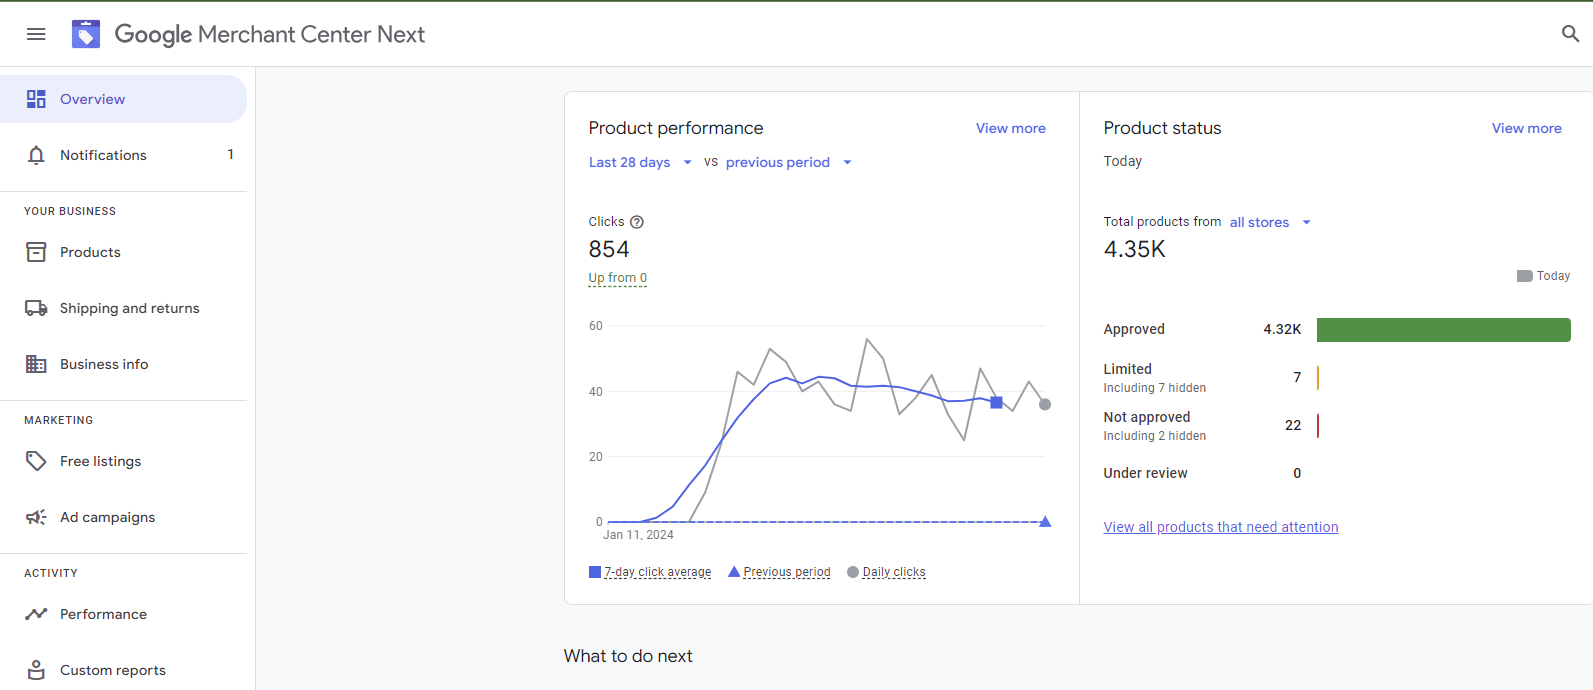Viewport: 1593px width, 690px height.
Task: Click the Business info building icon
Action: click(36, 364)
